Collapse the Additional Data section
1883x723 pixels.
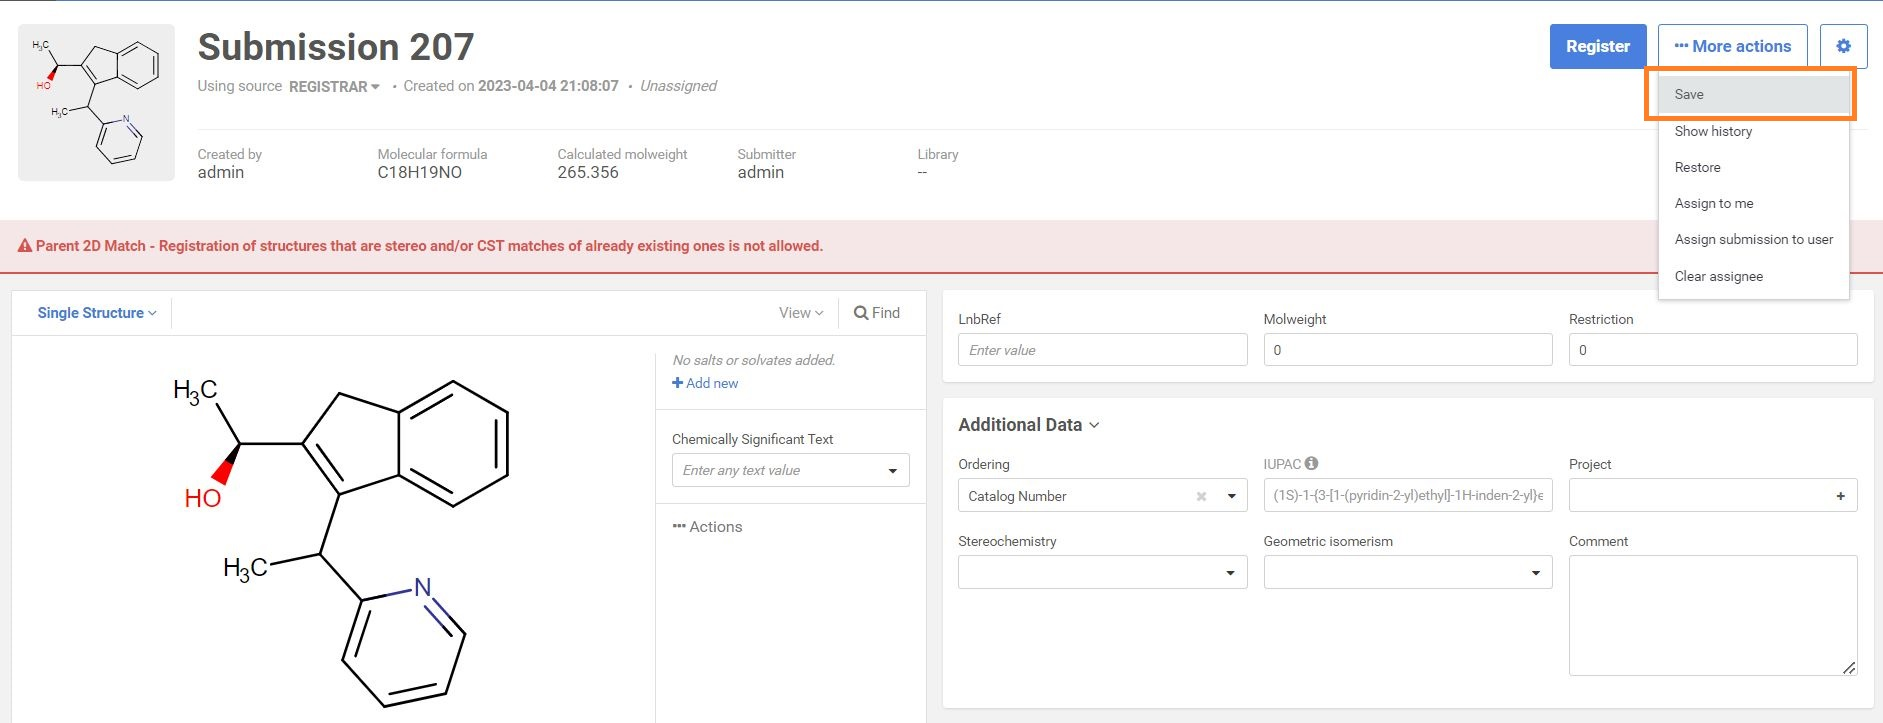(1029, 425)
